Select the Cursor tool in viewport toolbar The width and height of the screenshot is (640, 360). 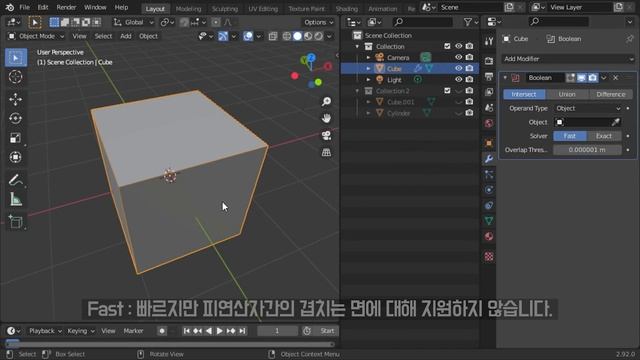(16, 77)
